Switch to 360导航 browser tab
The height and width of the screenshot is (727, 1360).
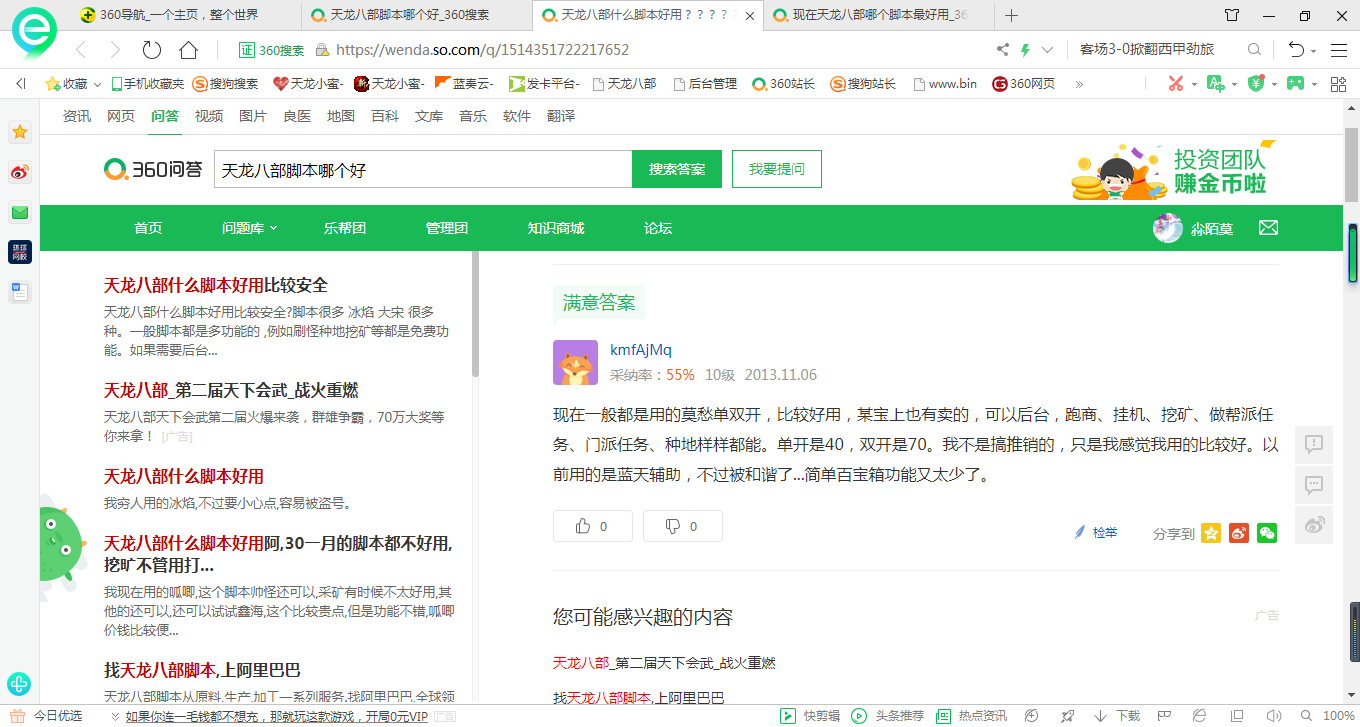point(185,15)
